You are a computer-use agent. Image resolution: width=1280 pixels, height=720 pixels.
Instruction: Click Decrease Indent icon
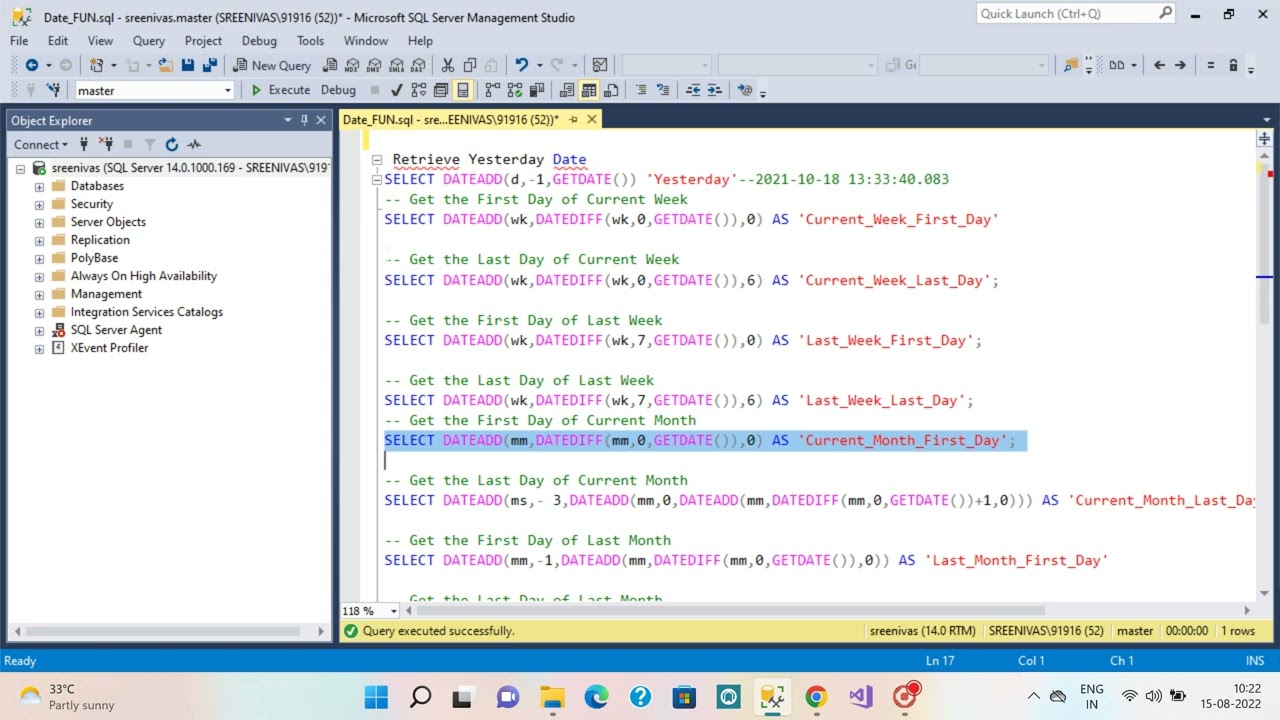pos(692,90)
